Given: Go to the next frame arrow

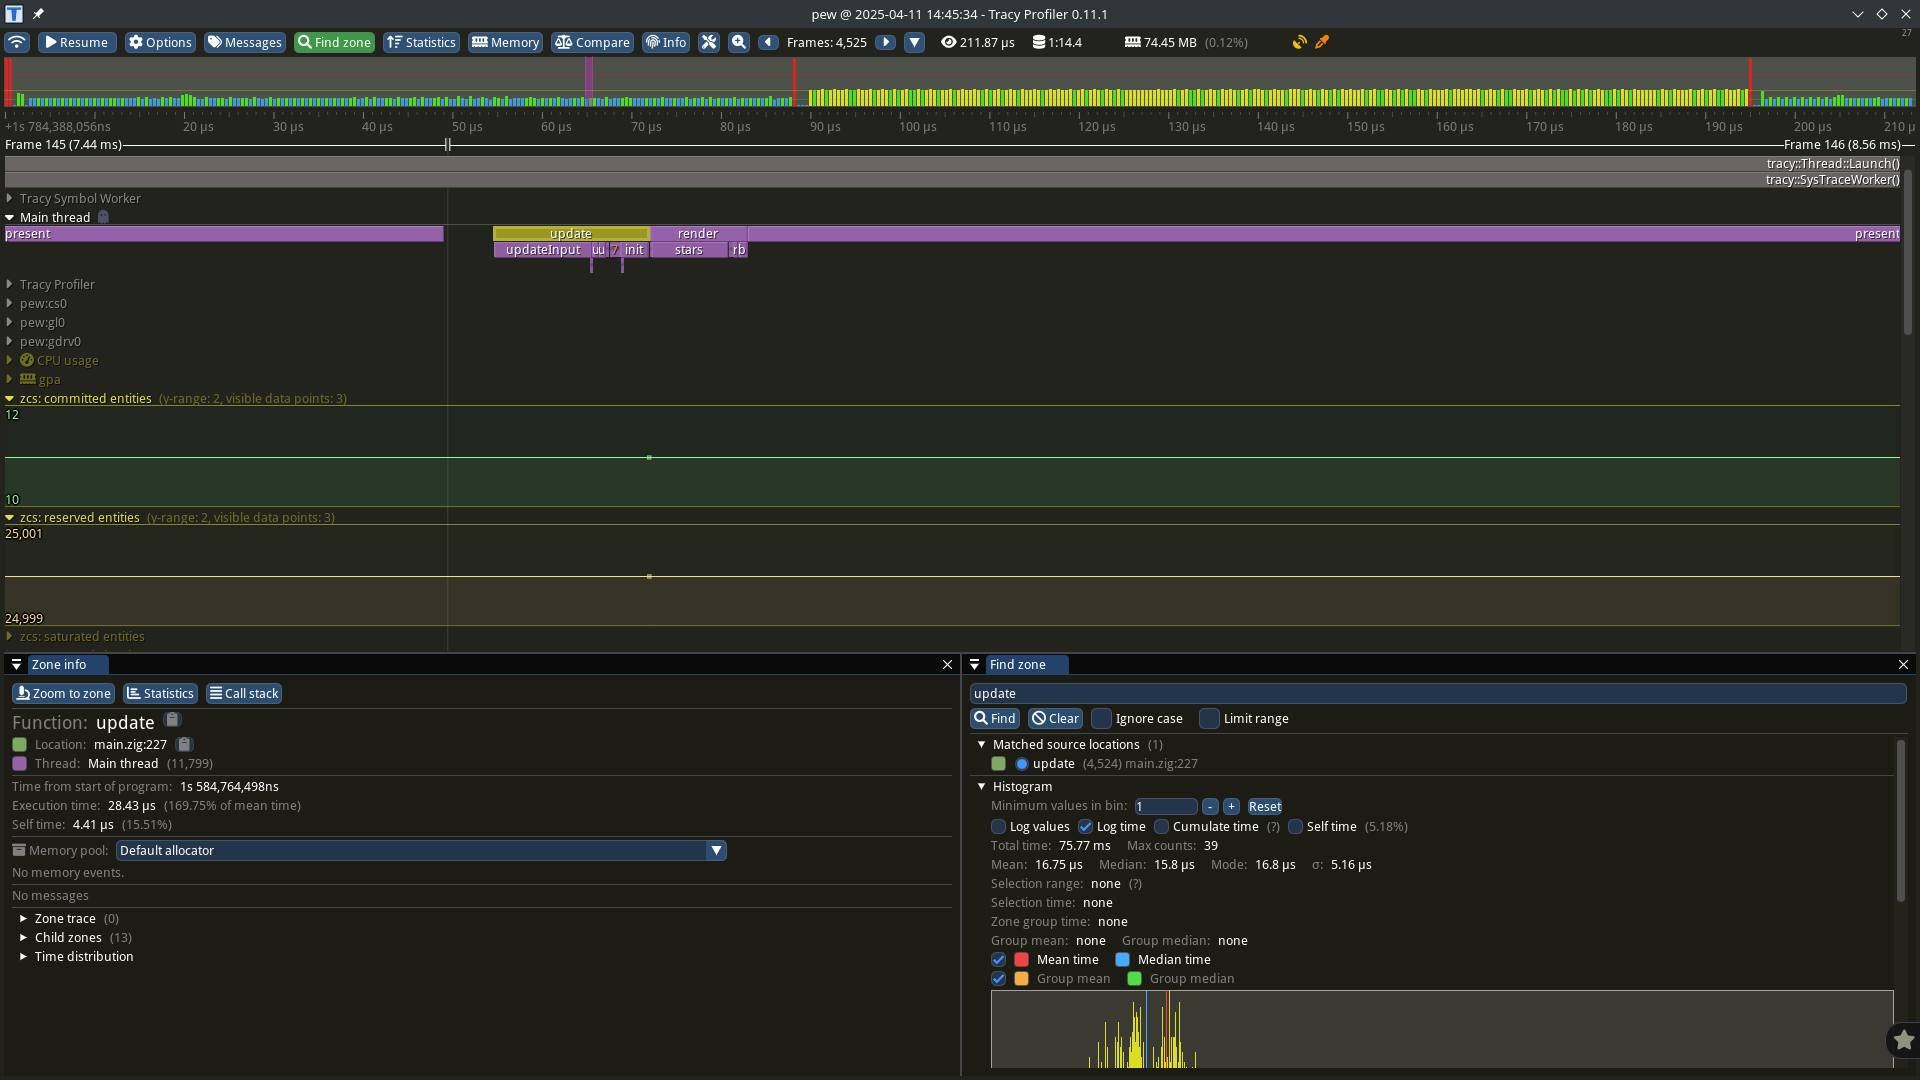Looking at the screenshot, I should (x=885, y=42).
